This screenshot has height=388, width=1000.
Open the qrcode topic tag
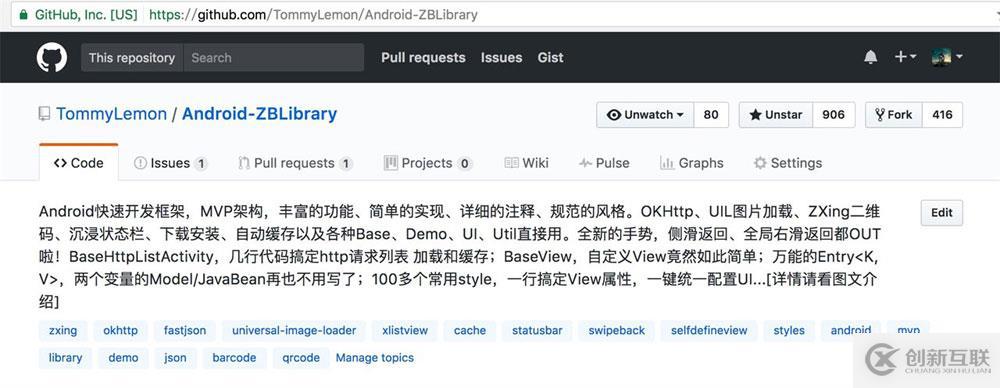click(x=301, y=358)
